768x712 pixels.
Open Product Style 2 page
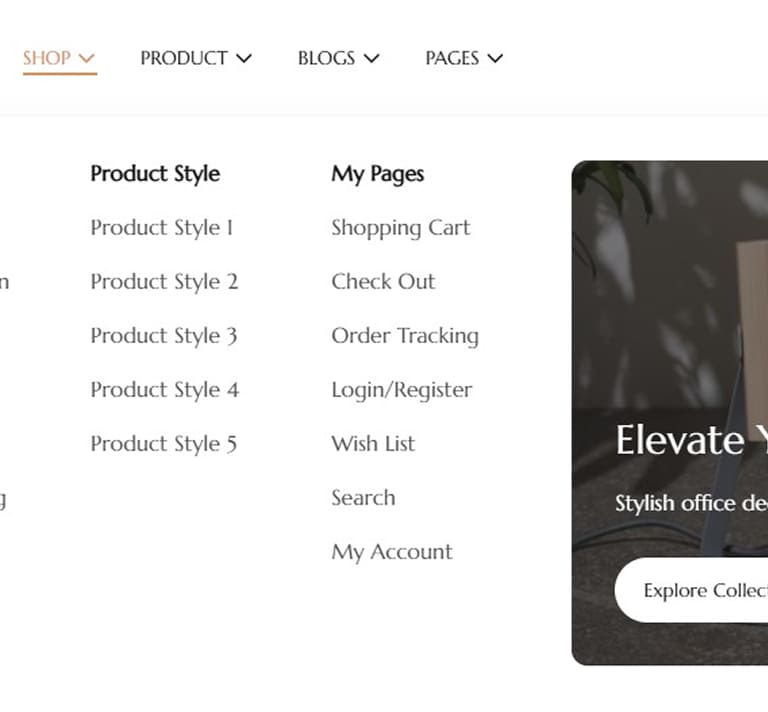click(x=164, y=282)
